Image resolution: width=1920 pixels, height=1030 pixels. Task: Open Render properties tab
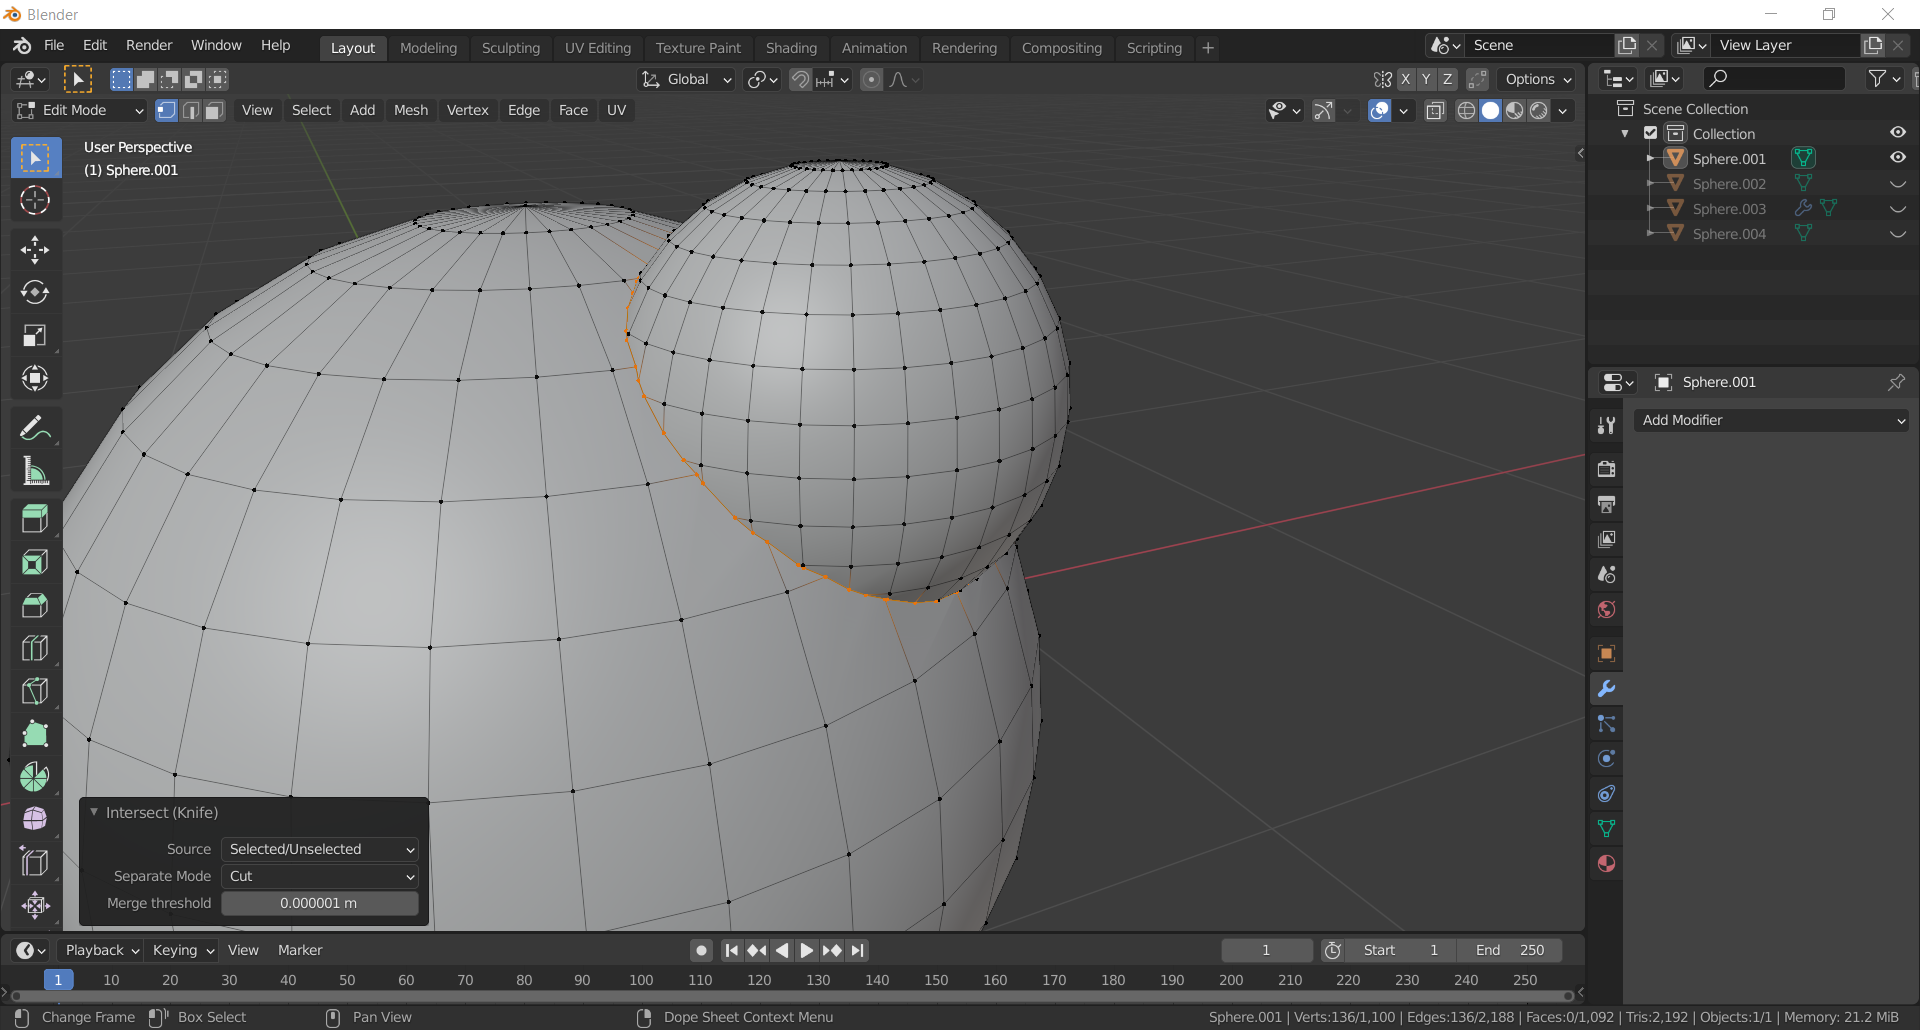click(1607, 469)
